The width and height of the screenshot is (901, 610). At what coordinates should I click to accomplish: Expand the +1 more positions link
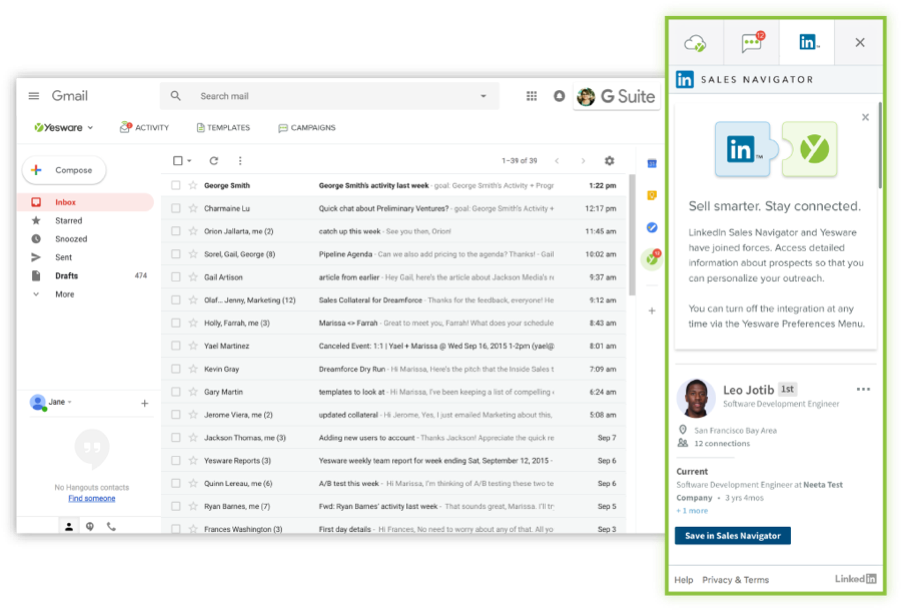[x=692, y=511]
